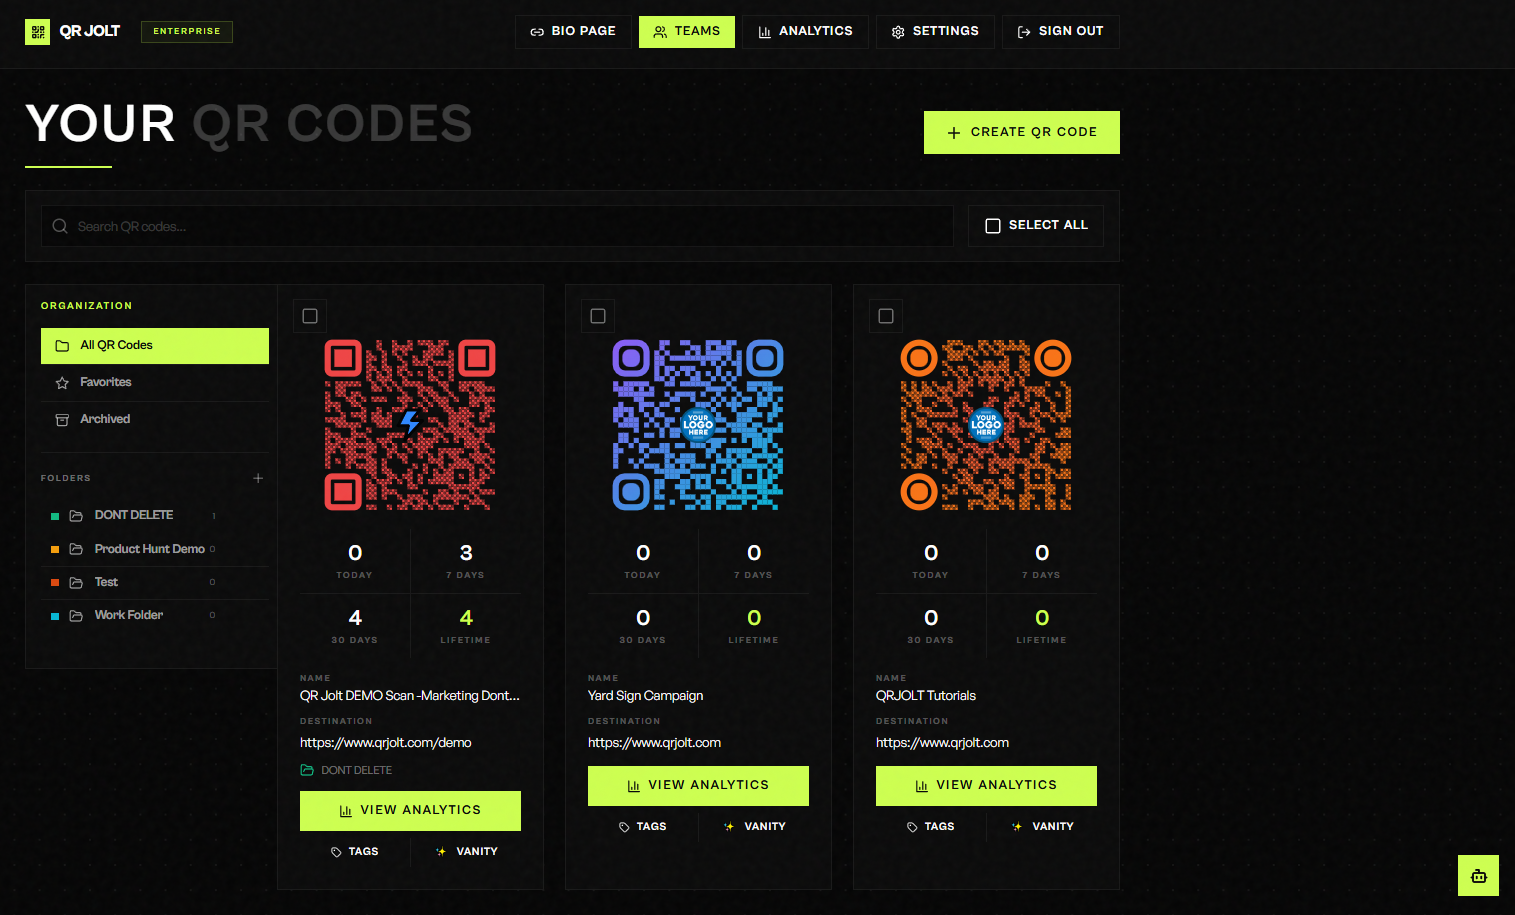1515x915 pixels.
Task: Sign out of the account
Action: pos(1061,32)
